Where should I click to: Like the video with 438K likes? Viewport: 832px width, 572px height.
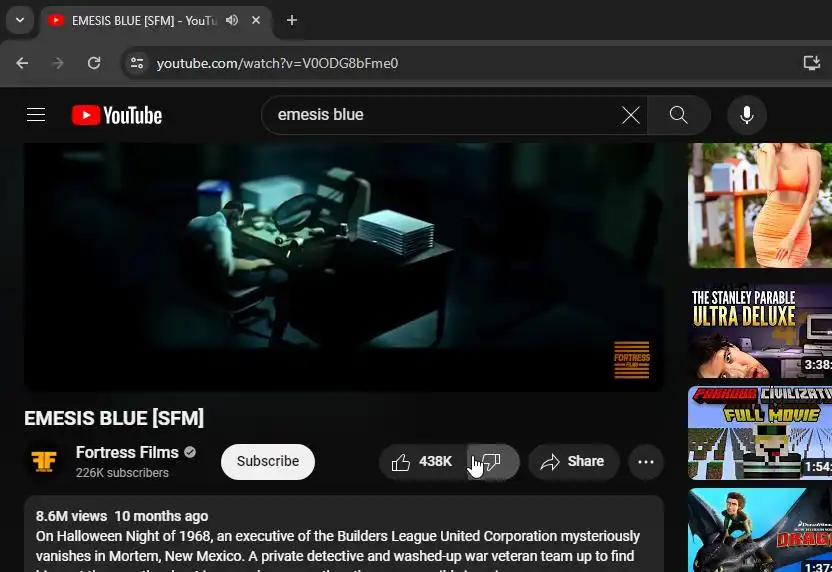[422, 462]
